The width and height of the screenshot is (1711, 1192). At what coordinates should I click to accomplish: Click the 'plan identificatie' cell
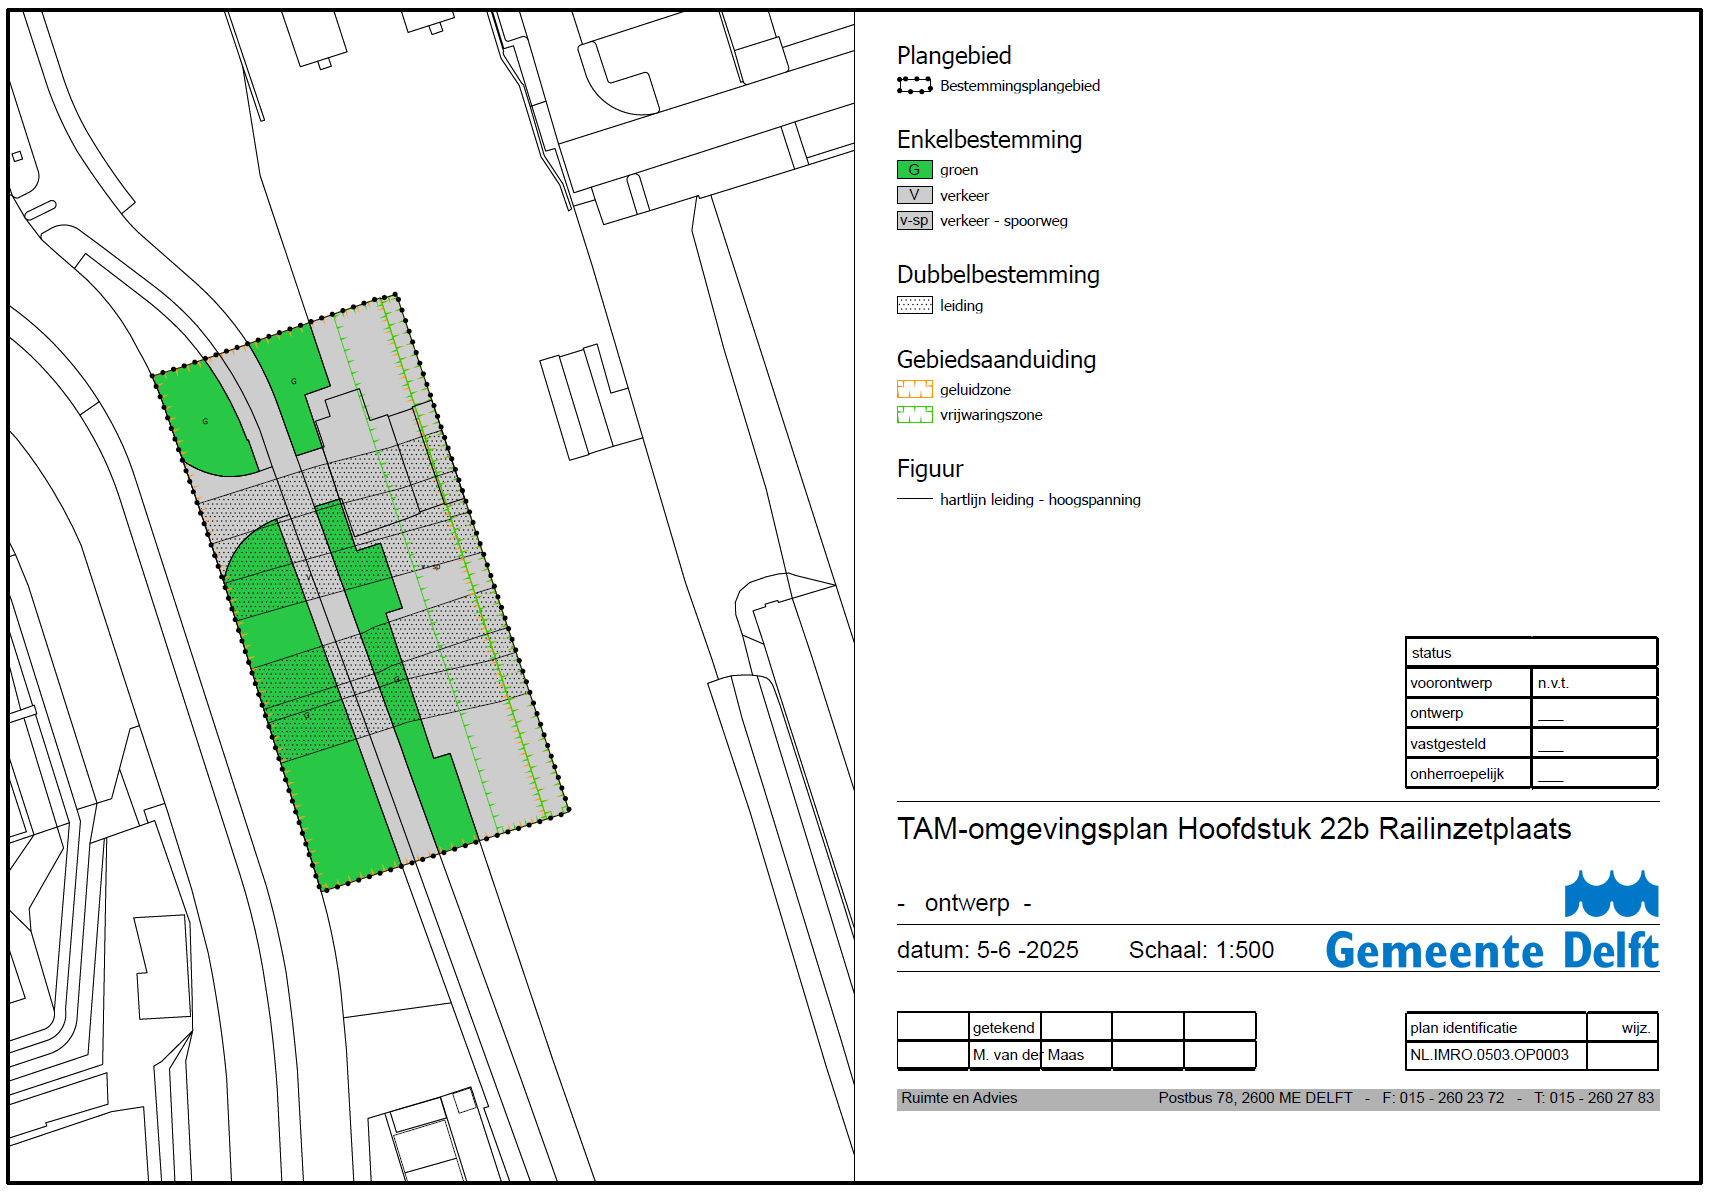point(1496,1027)
